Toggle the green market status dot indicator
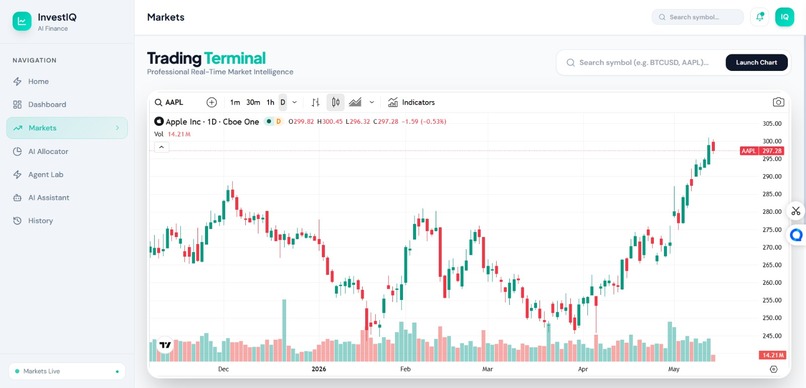 click(269, 122)
